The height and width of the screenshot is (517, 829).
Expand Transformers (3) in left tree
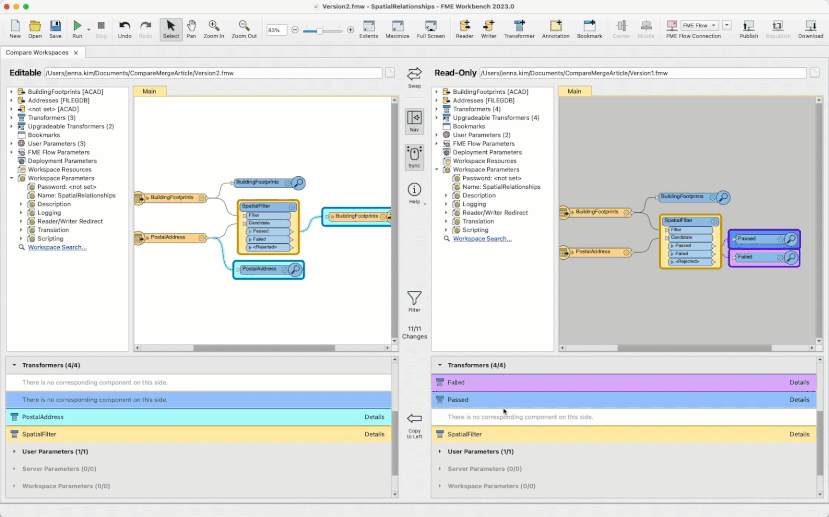pos(12,118)
